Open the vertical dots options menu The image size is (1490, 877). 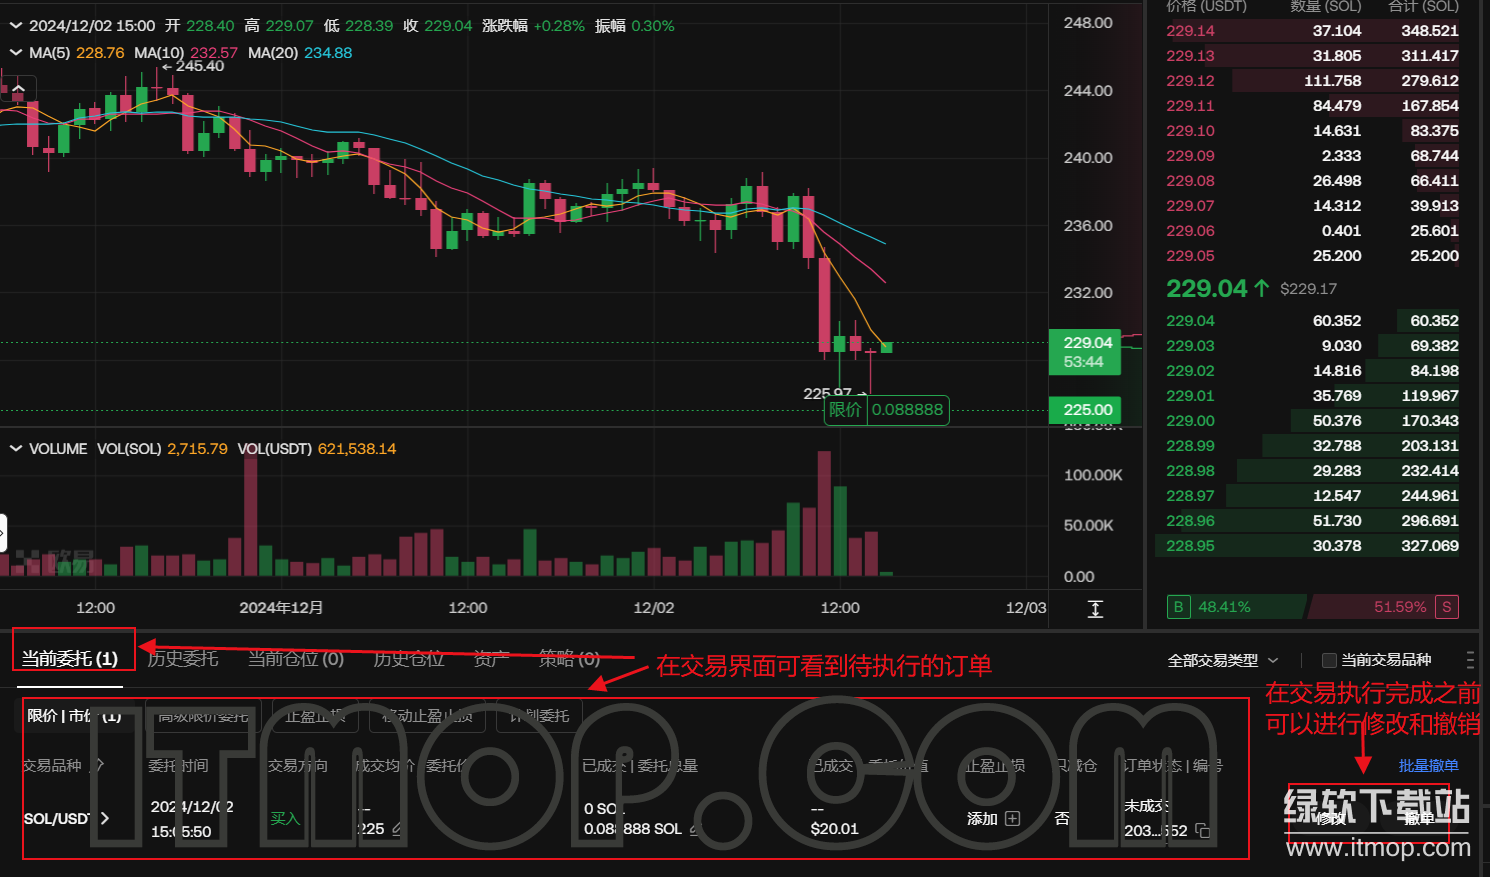pos(1469,660)
